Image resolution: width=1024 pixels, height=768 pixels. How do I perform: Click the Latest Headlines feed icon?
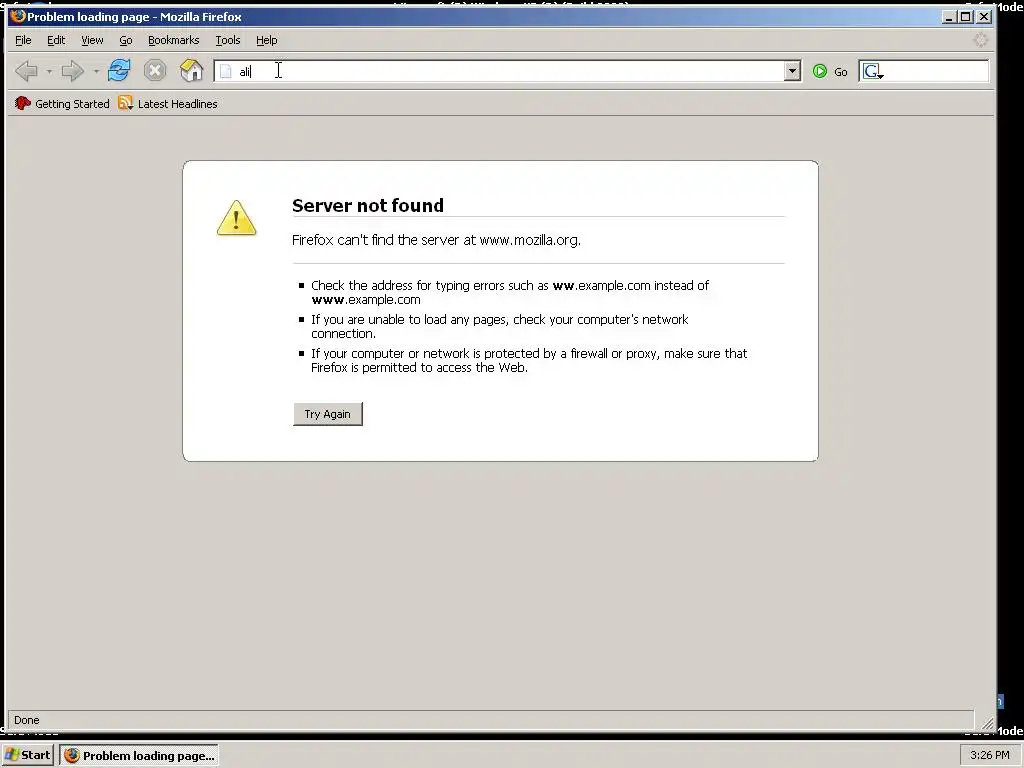pos(125,103)
